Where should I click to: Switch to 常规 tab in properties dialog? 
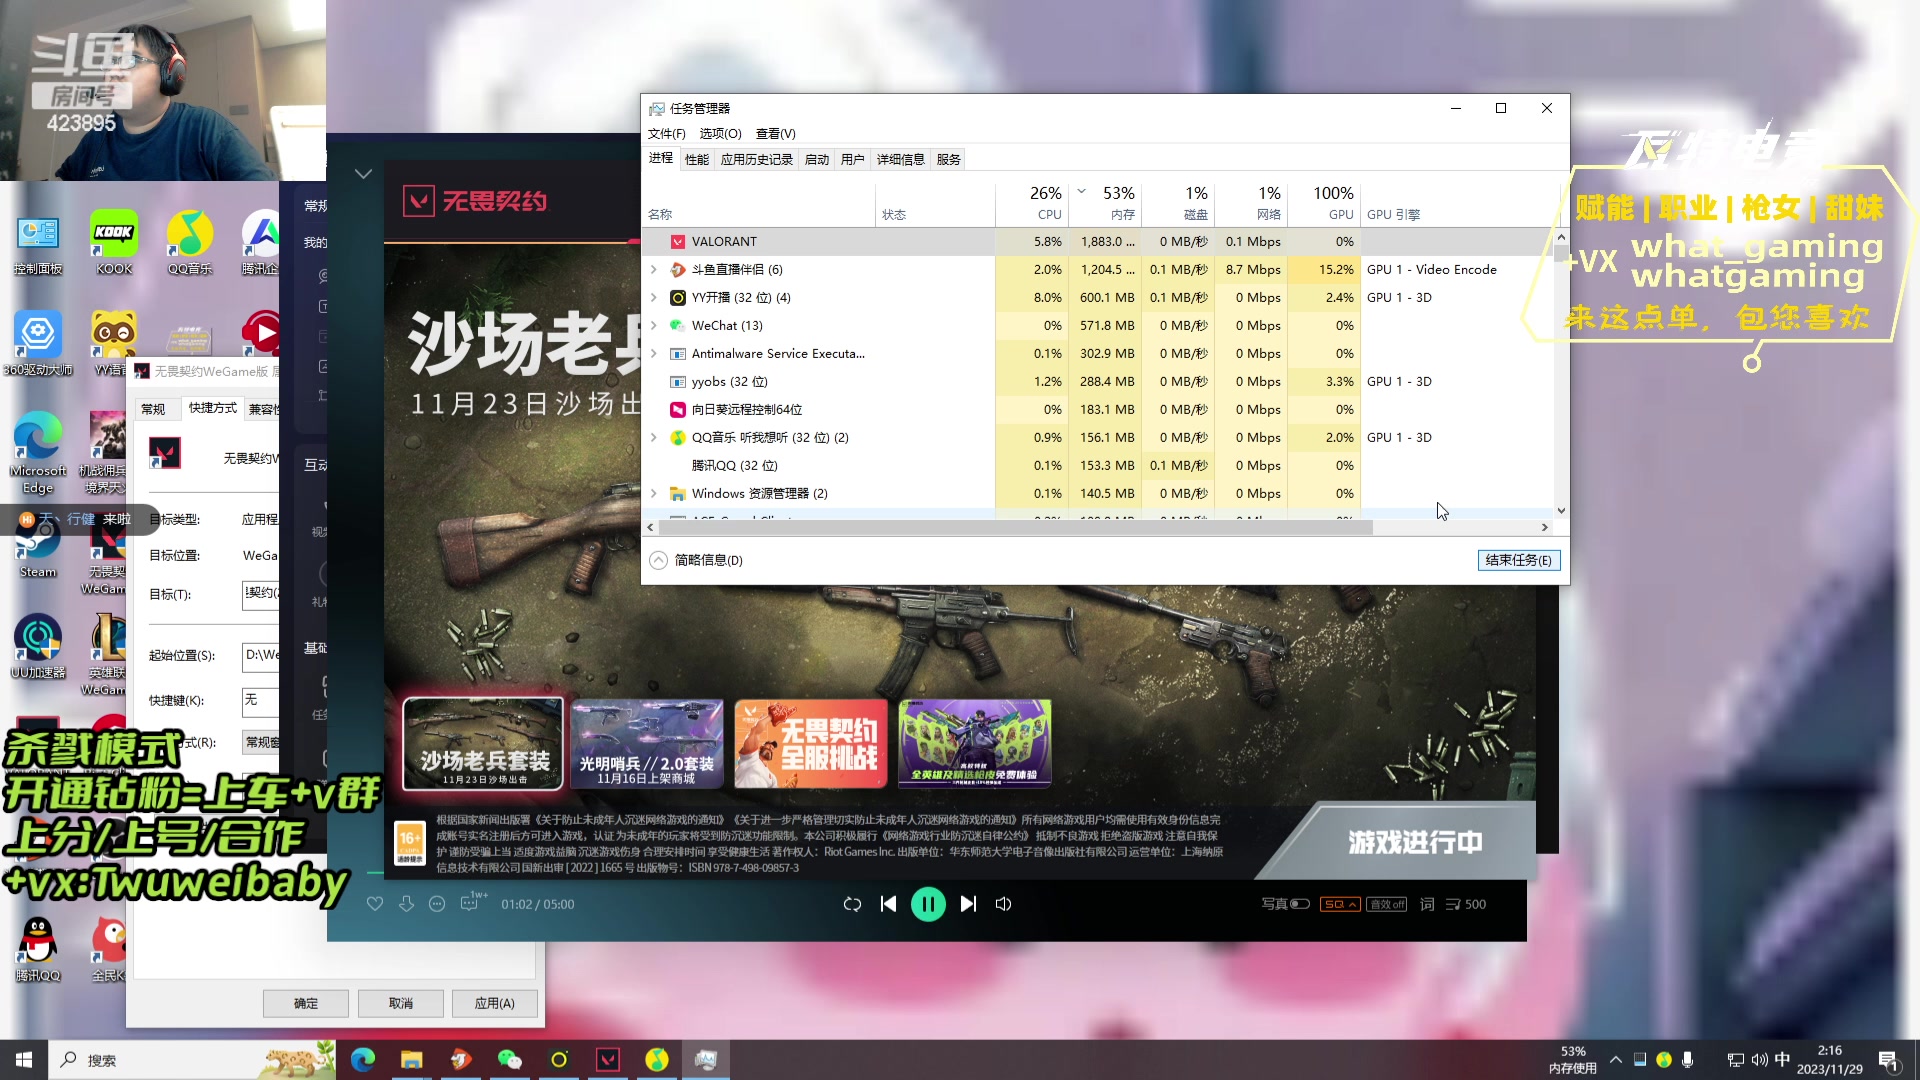(153, 409)
